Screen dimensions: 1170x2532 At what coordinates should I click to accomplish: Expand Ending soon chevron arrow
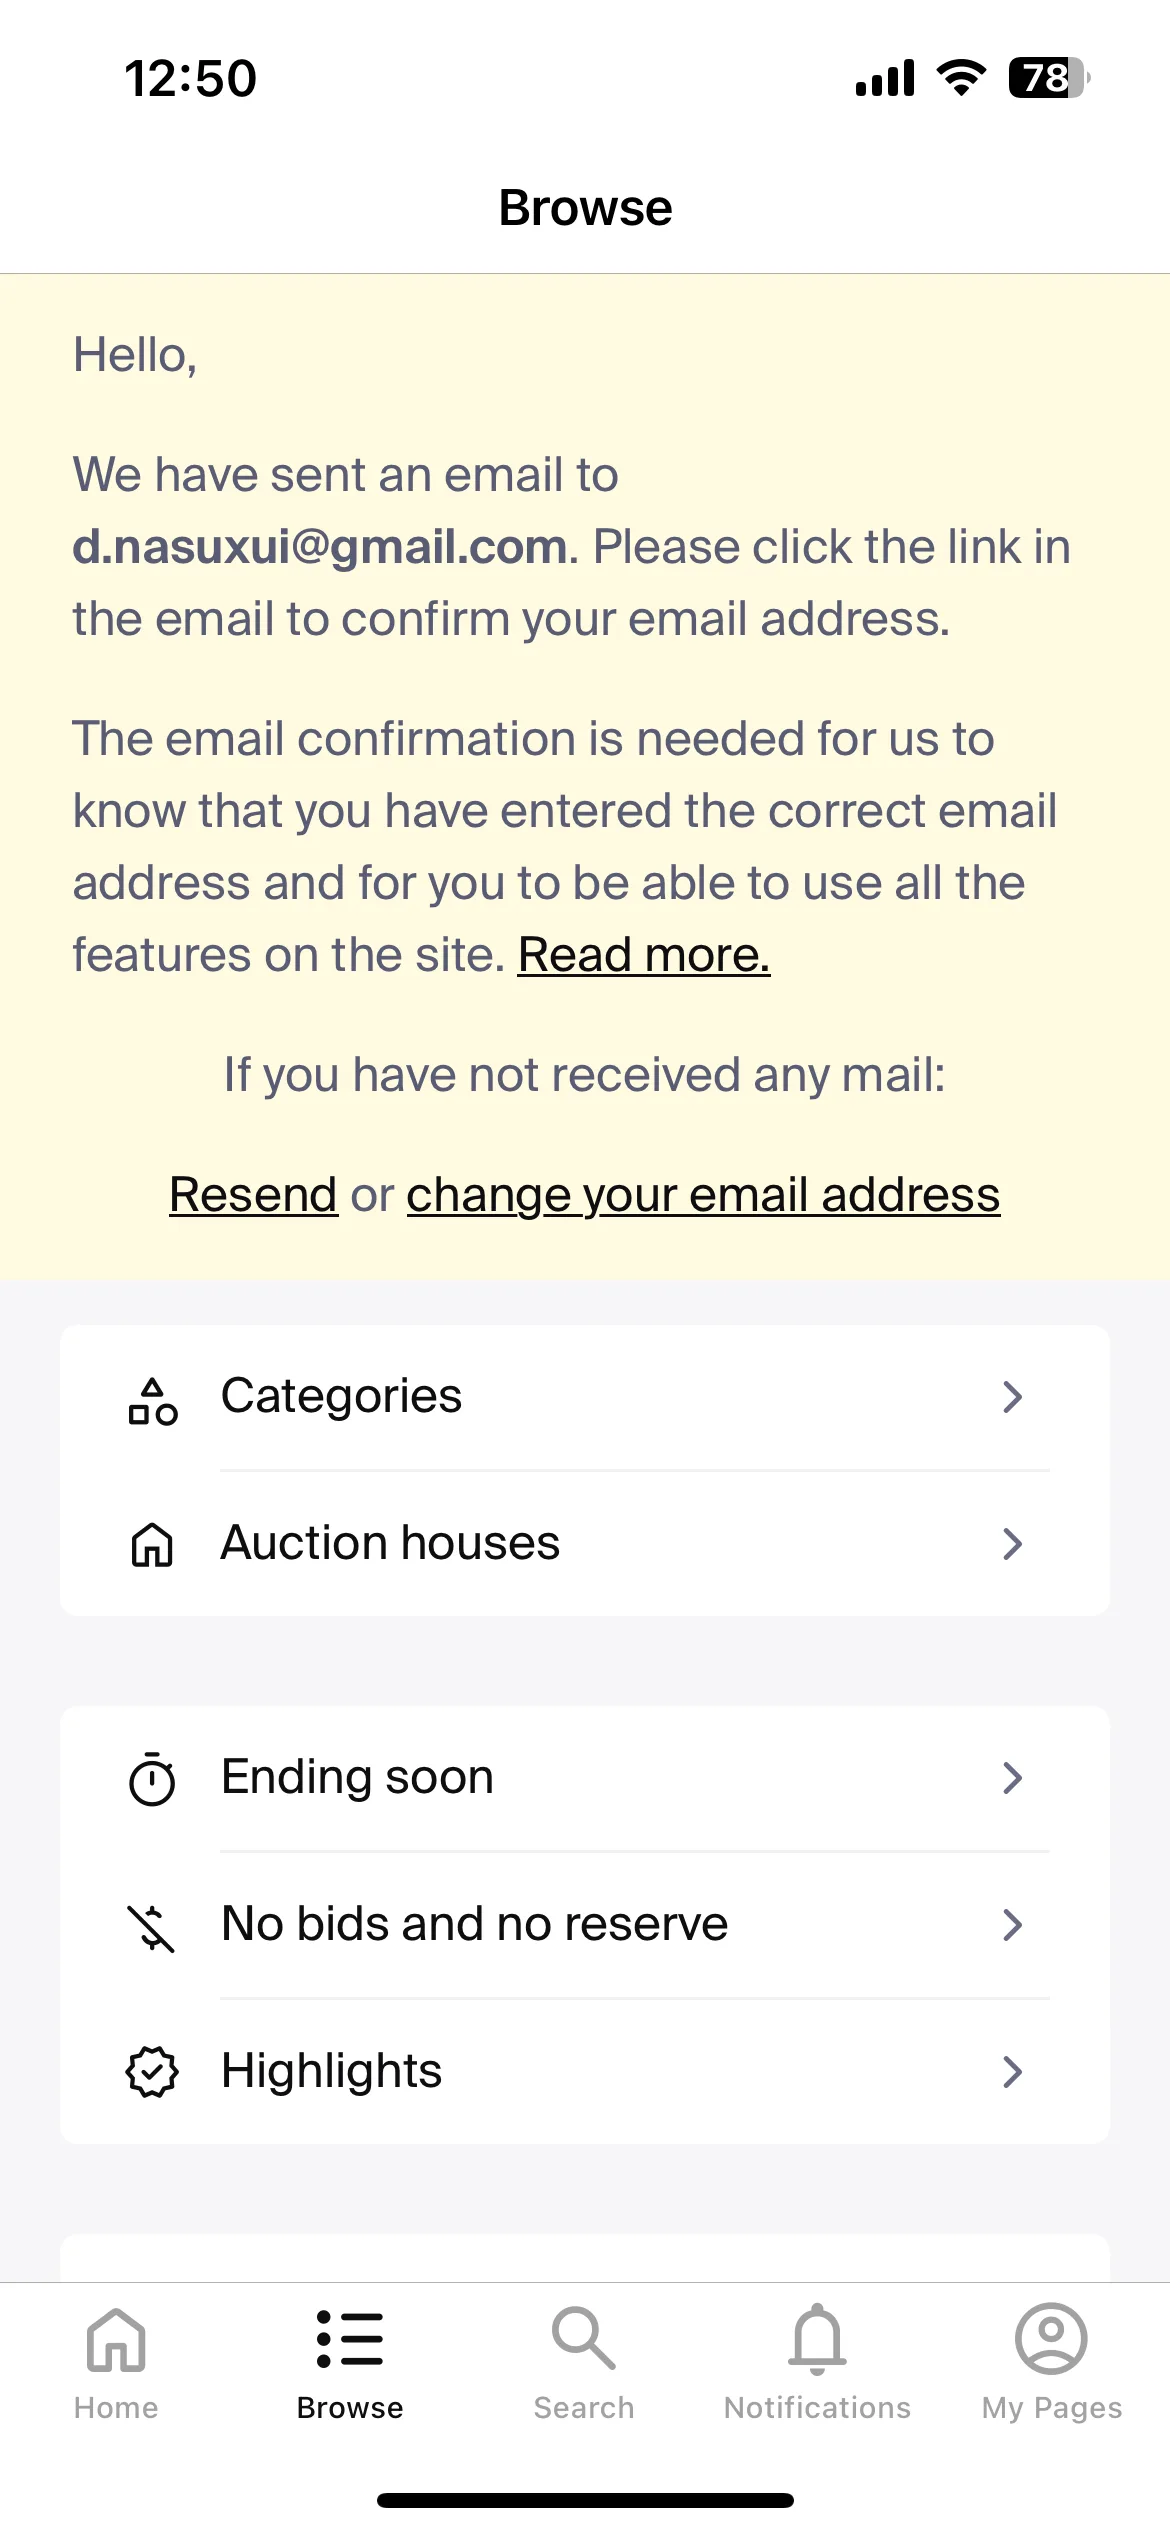tap(1013, 1778)
